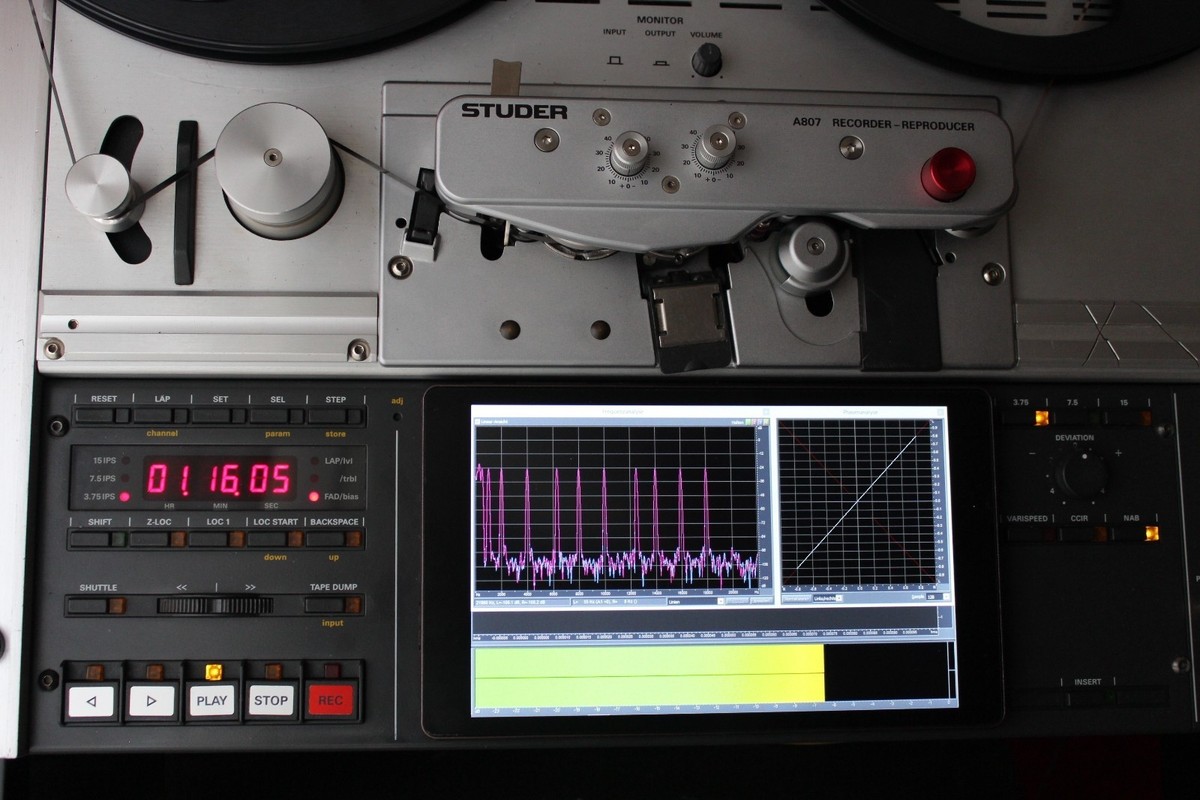Screen dimensions: 1200x800
Task: Push the LOC START key
Action: click(275, 539)
